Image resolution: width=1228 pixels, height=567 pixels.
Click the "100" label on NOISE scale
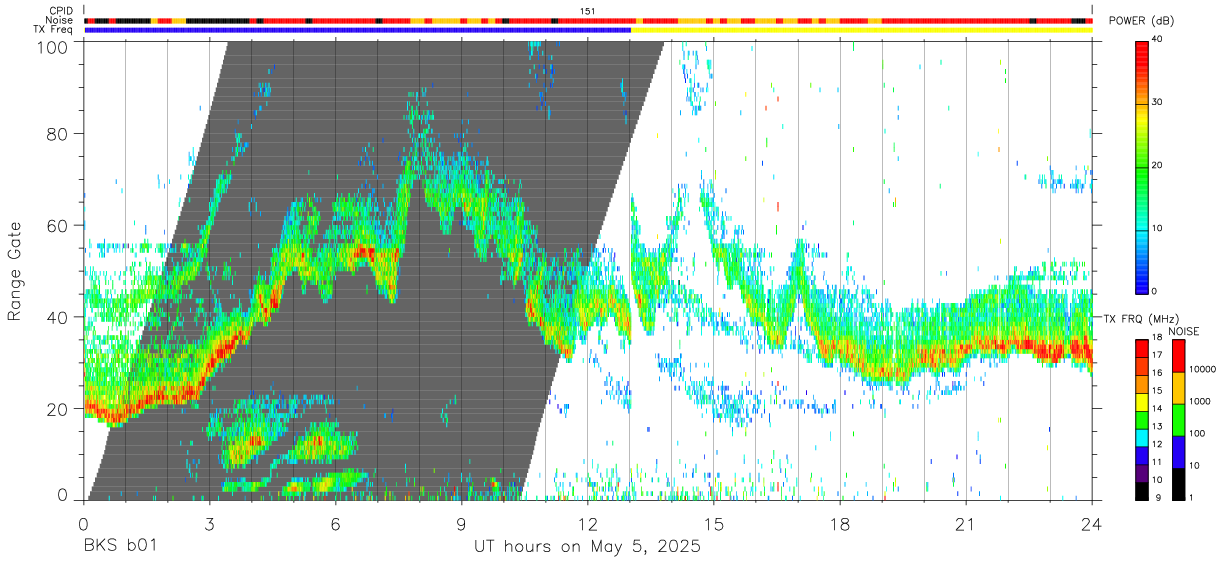pyautogui.click(x=1197, y=433)
